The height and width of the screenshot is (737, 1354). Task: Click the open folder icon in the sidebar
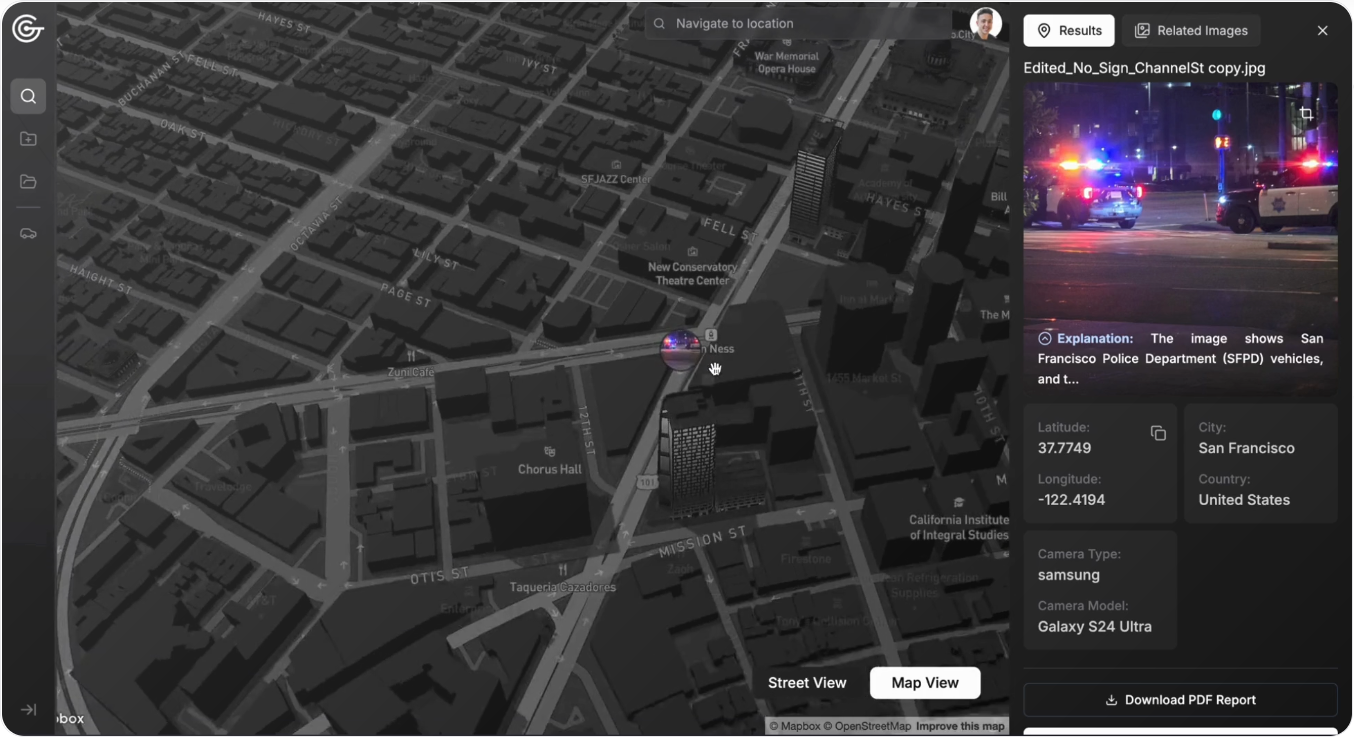pos(28,182)
